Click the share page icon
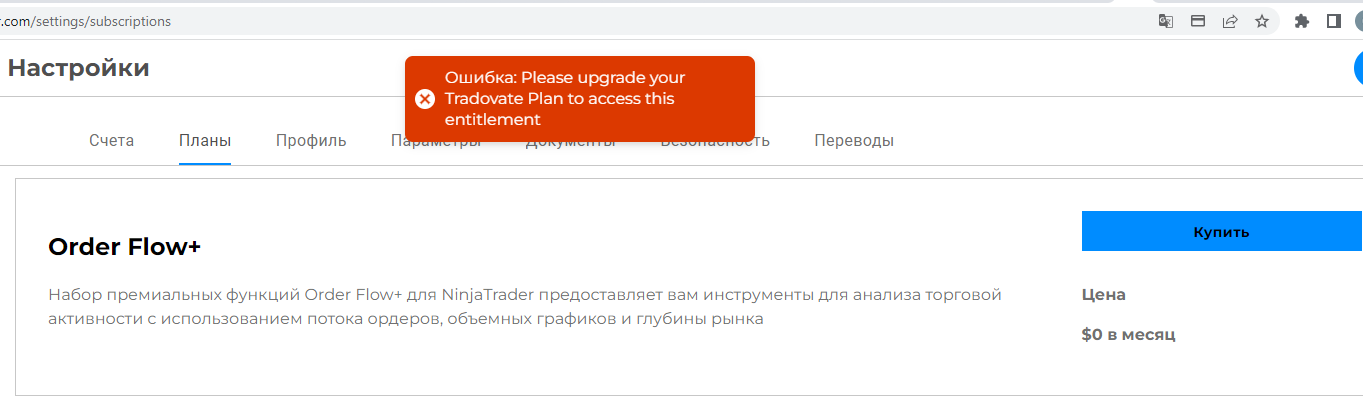The height and width of the screenshot is (418, 1363). click(x=1230, y=21)
